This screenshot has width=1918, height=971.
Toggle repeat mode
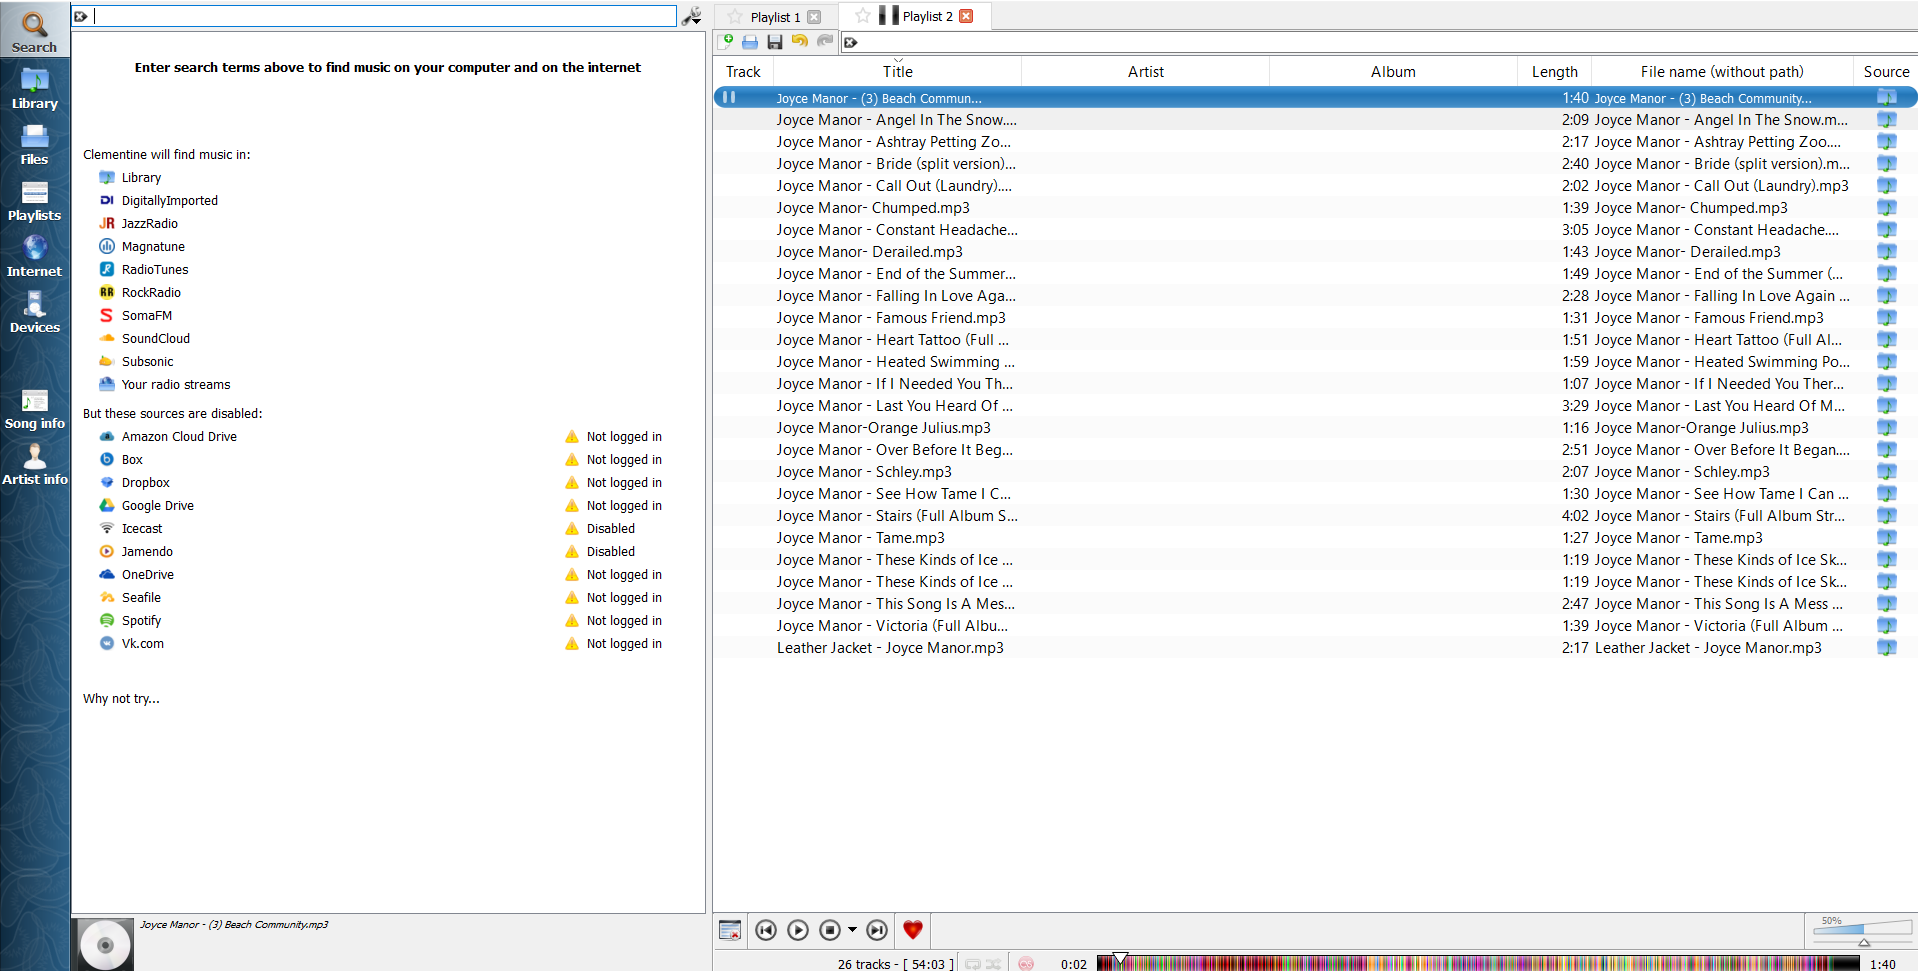tap(973, 964)
